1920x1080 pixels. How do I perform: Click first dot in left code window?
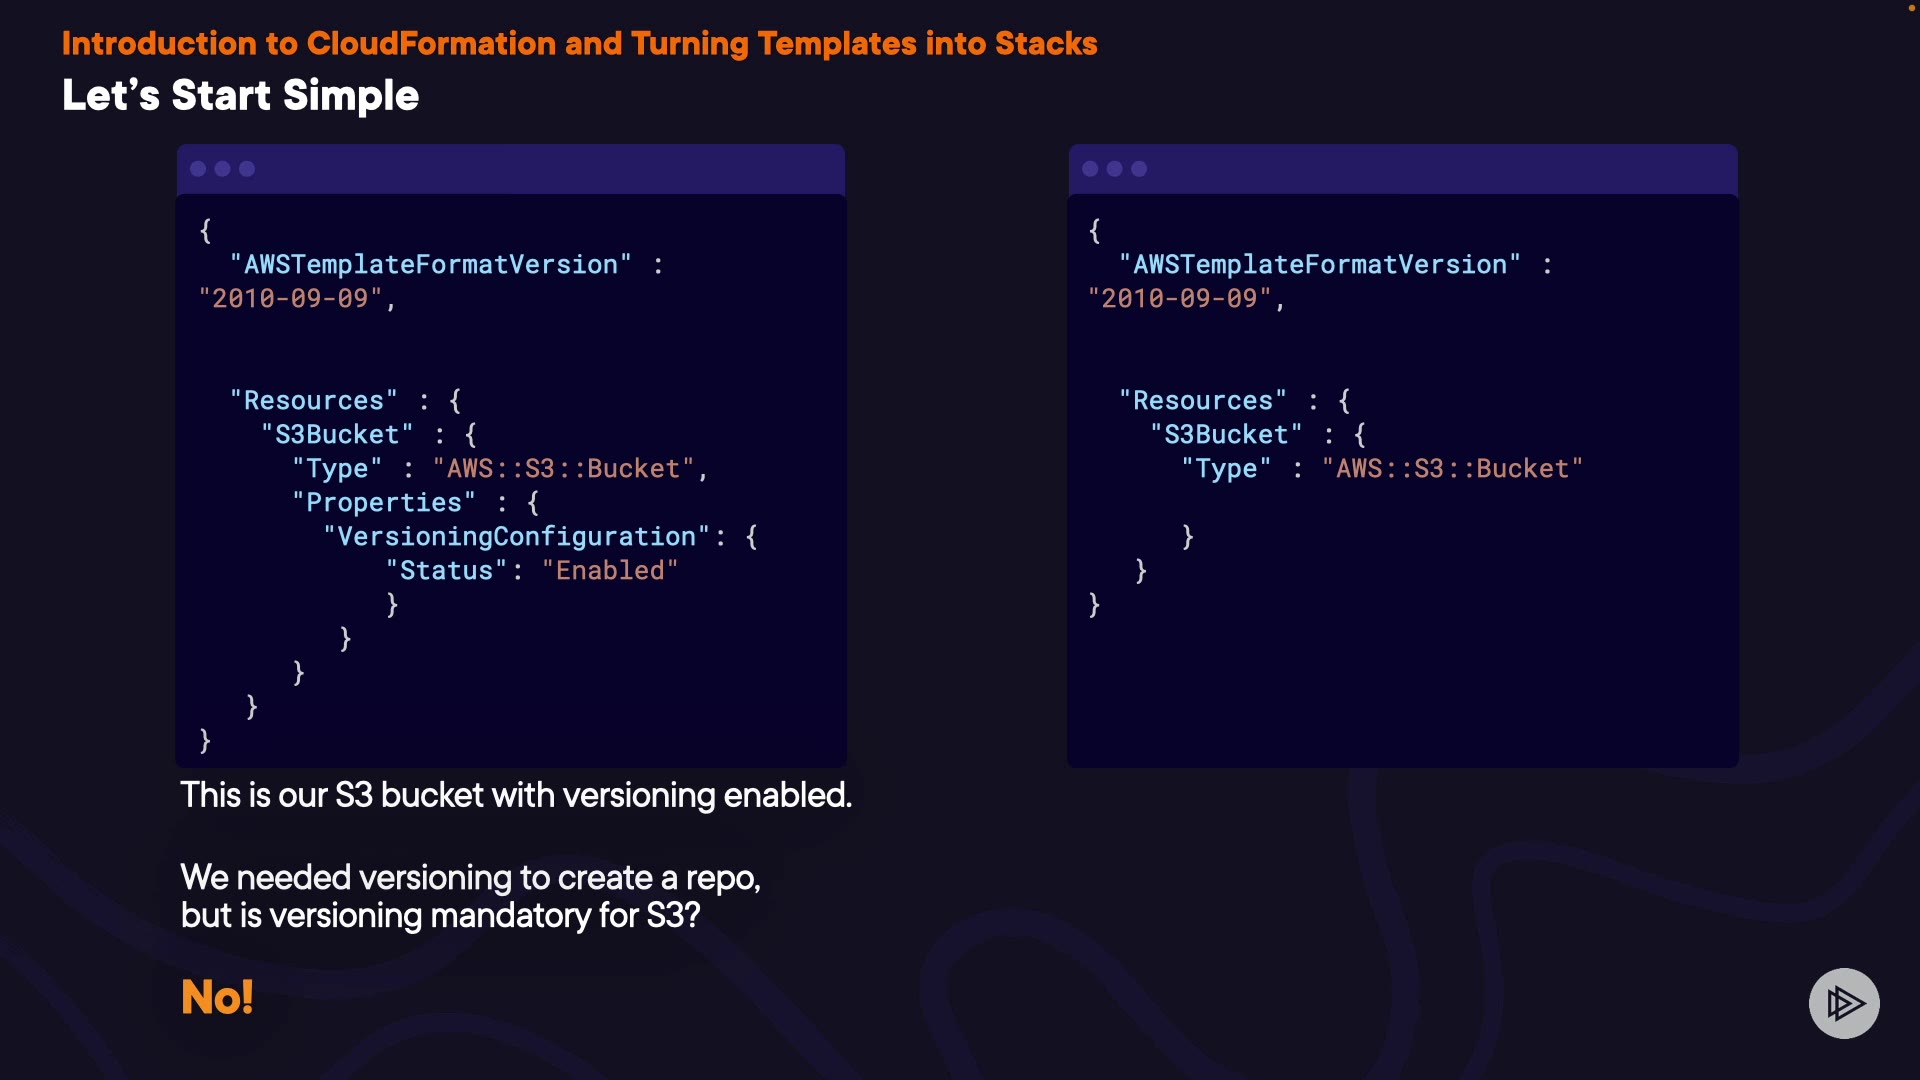click(x=198, y=169)
